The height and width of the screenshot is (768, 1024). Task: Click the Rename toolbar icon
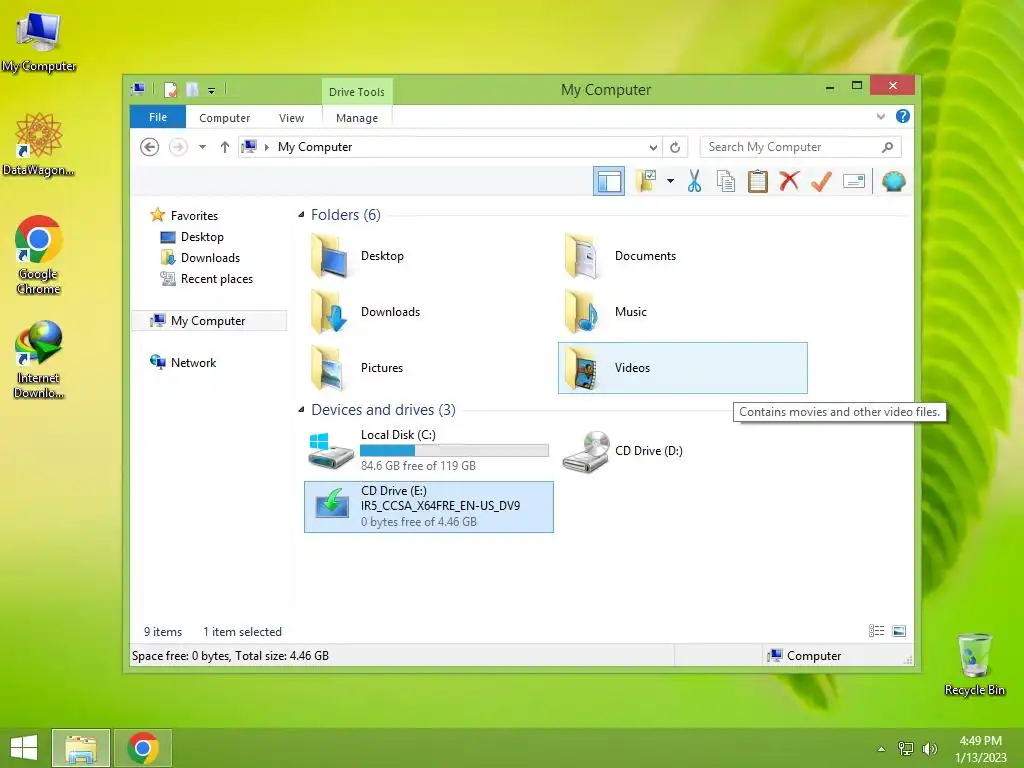854,181
